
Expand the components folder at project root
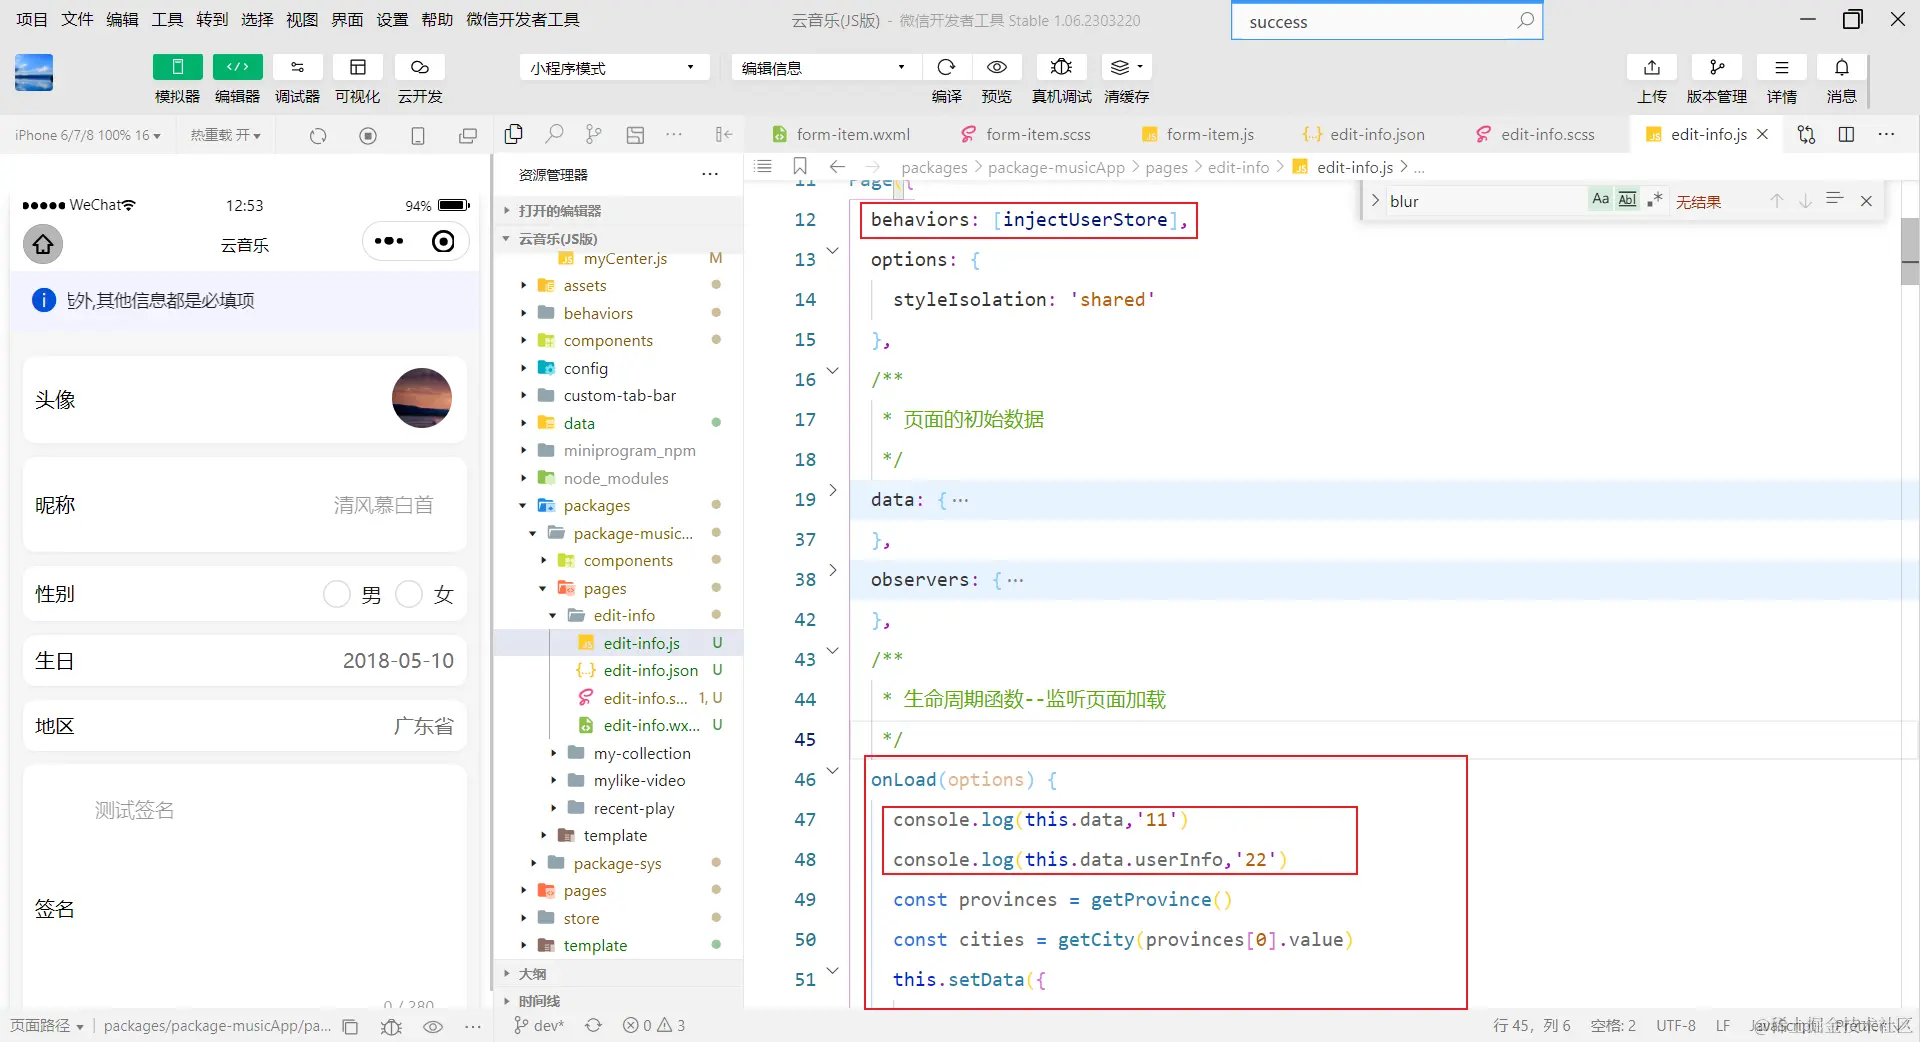[607, 340]
